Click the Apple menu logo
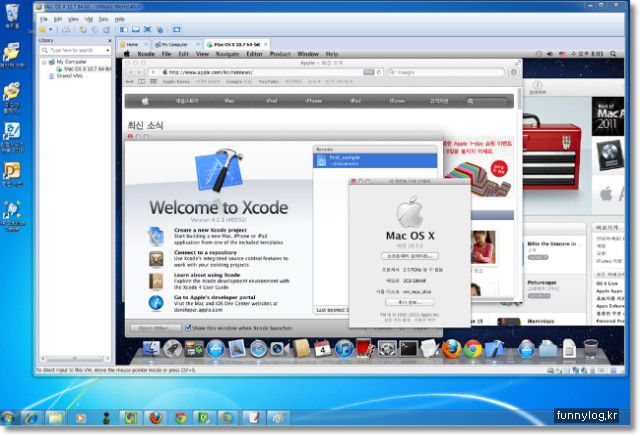This screenshot has height=436, width=640. tap(127, 54)
